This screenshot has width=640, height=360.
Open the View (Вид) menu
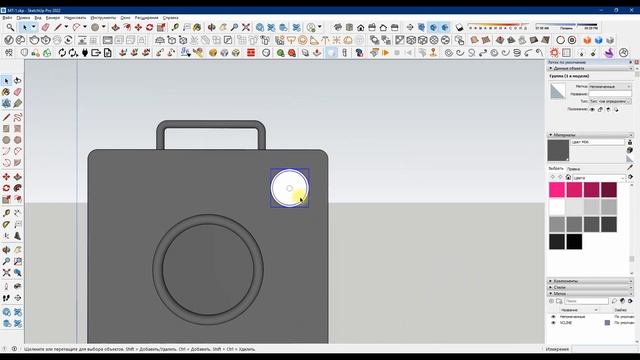click(38, 18)
